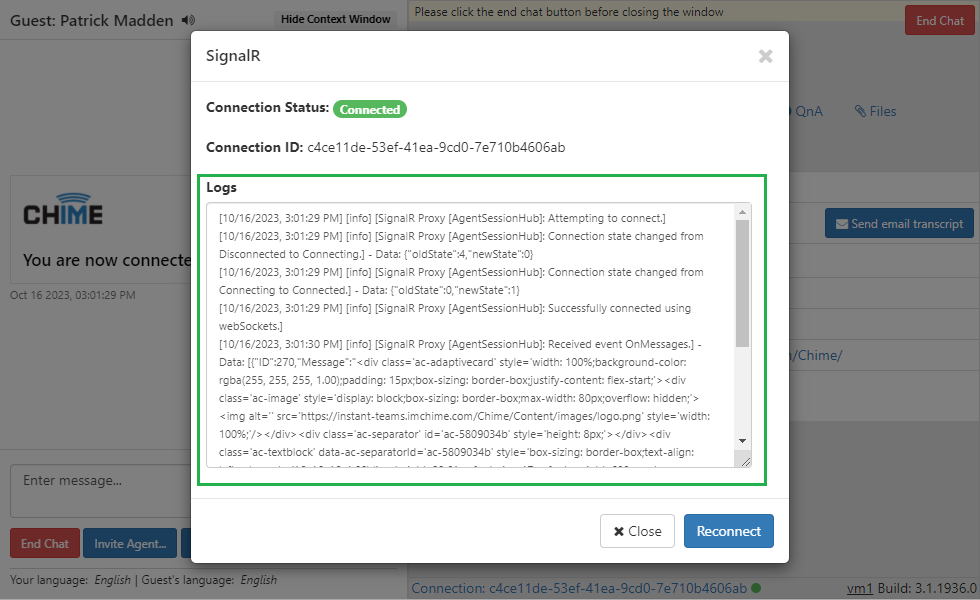This screenshot has height=600, width=980.
Task: Click the Enter message input field
Action: tap(101, 491)
